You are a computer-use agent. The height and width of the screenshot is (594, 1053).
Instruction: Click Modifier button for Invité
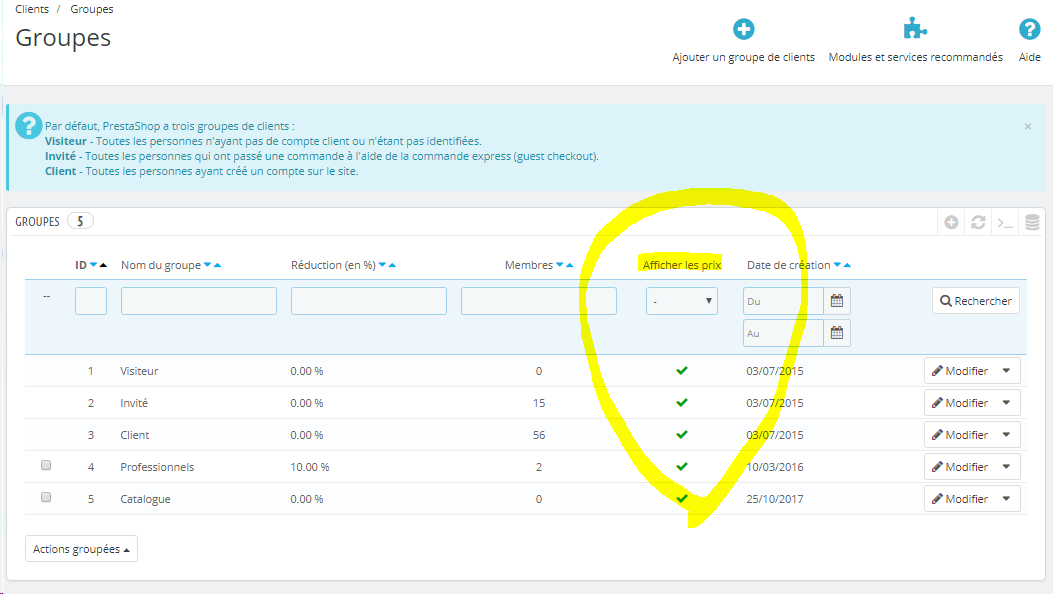(x=960, y=403)
